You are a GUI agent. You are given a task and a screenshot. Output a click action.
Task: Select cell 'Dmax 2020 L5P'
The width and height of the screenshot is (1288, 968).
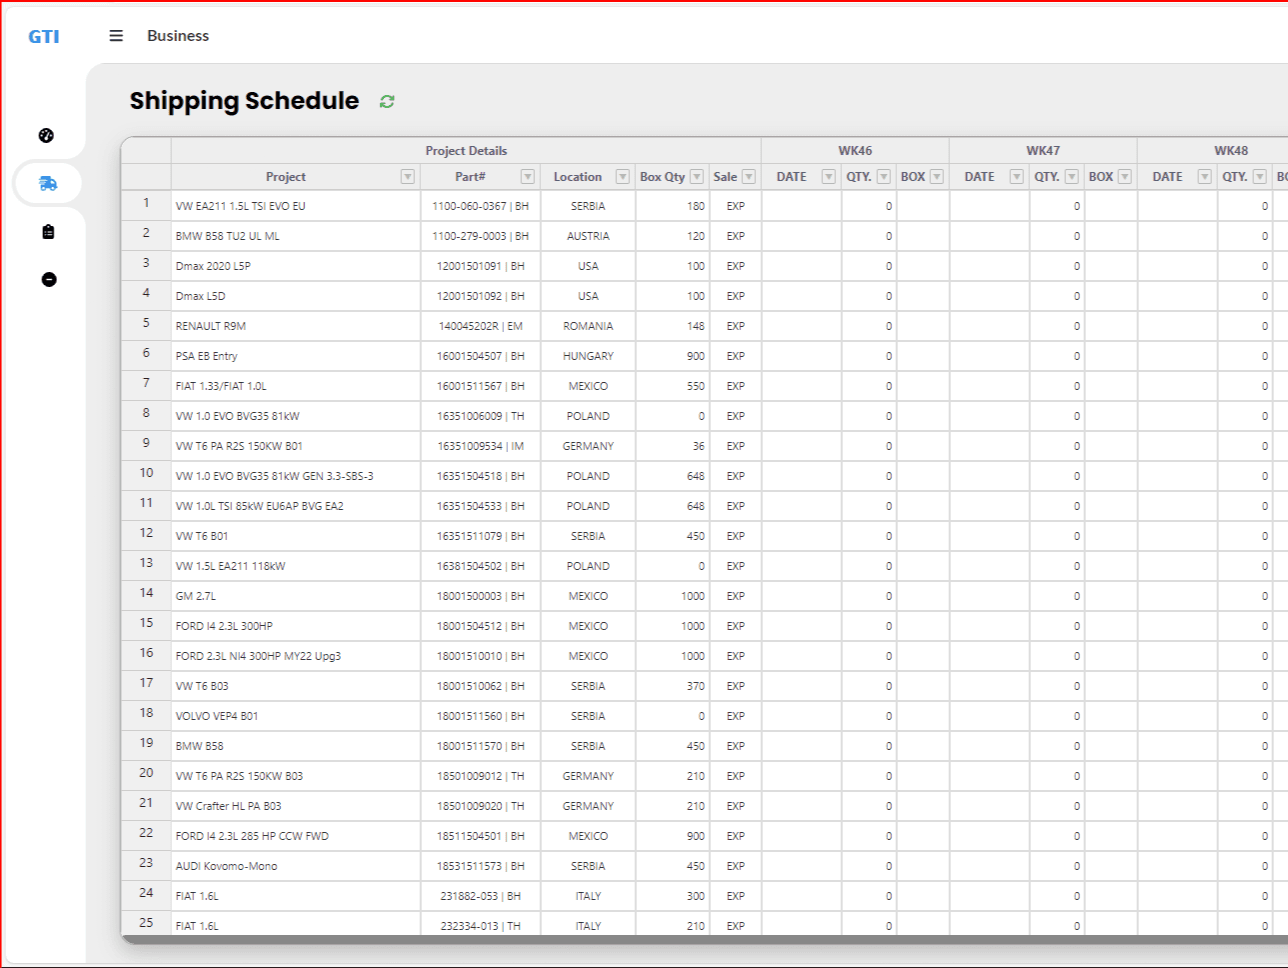pos(296,266)
